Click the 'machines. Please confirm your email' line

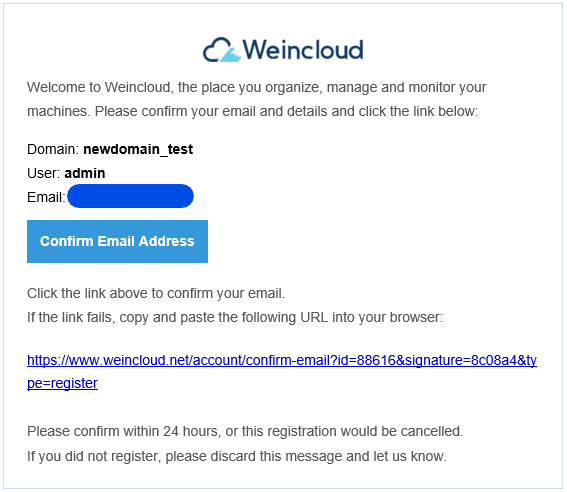pyautogui.click(x=253, y=111)
